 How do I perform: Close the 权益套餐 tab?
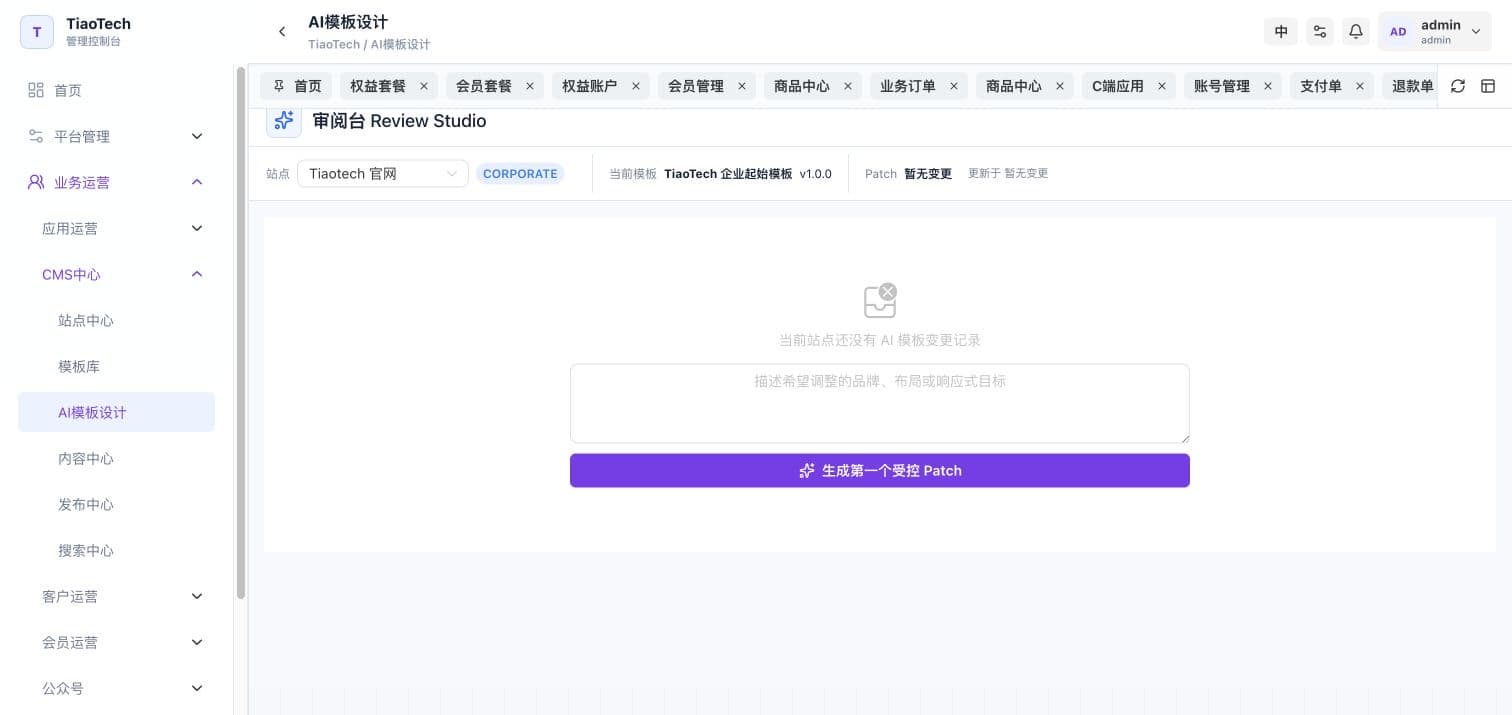[x=424, y=86]
